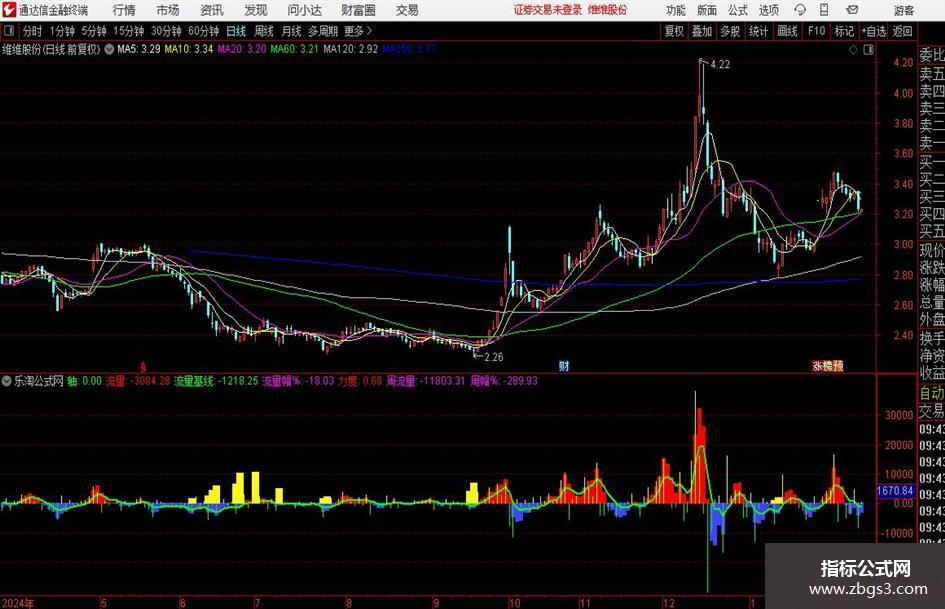945x609 pixels.
Task: Open the F10 company info button
Action: click(817, 31)
